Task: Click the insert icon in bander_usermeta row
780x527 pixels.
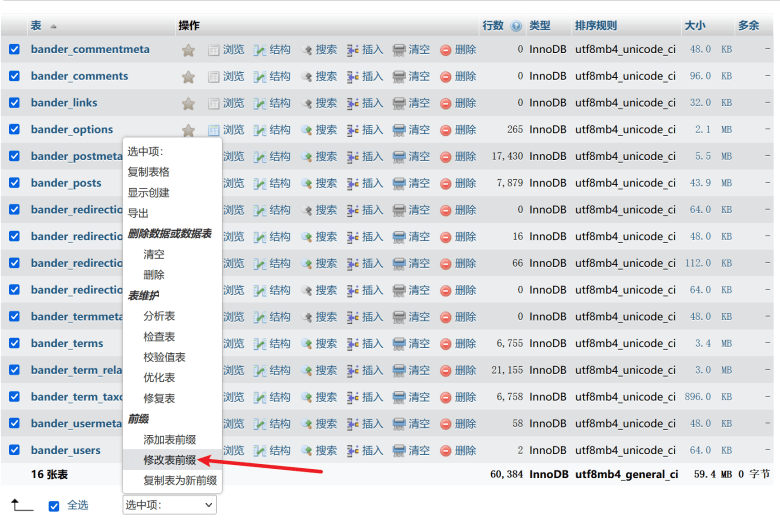Action: [353, 424]
